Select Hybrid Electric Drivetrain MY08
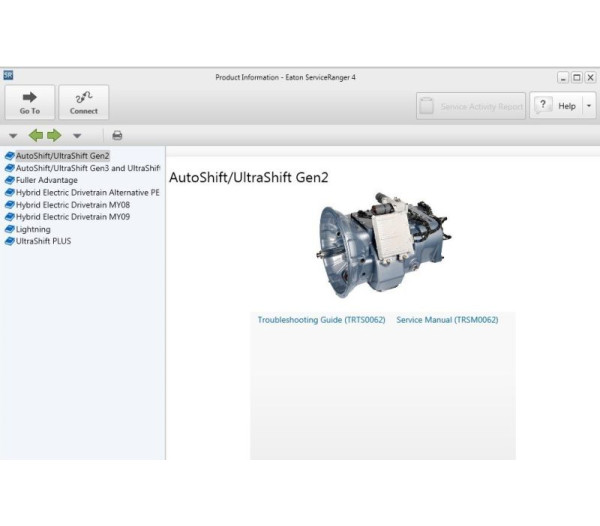This screenshot has height=526, width=600. click(72, 204)
